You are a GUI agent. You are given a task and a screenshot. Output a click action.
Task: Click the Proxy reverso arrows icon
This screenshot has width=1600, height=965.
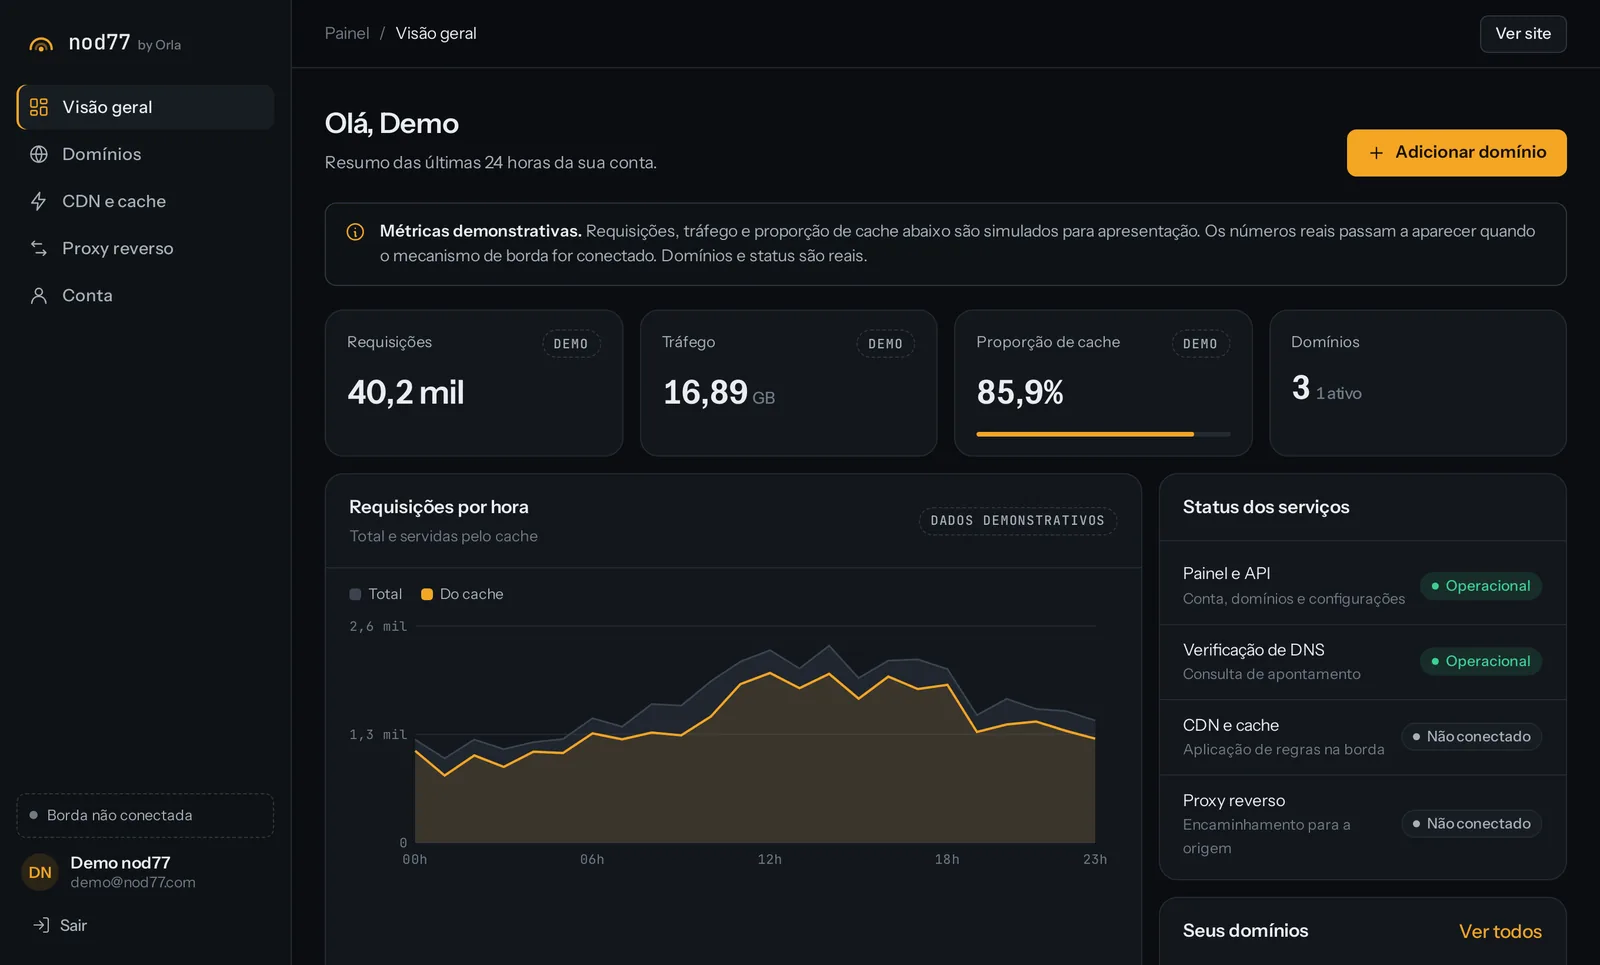pyautogui.click(x=39, y=248)
